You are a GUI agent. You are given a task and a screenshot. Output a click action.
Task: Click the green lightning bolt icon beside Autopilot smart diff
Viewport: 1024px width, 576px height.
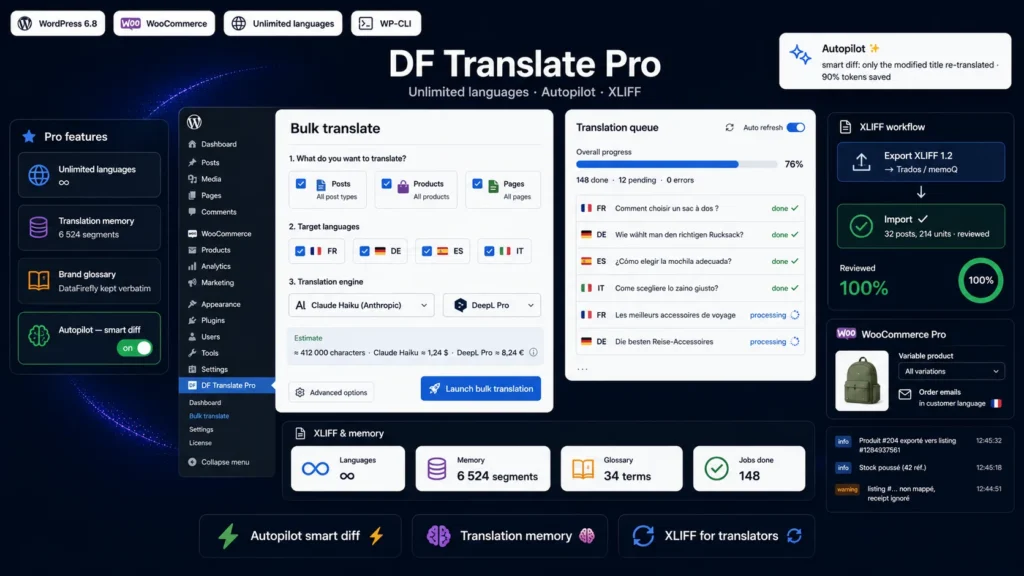[229, 536]
